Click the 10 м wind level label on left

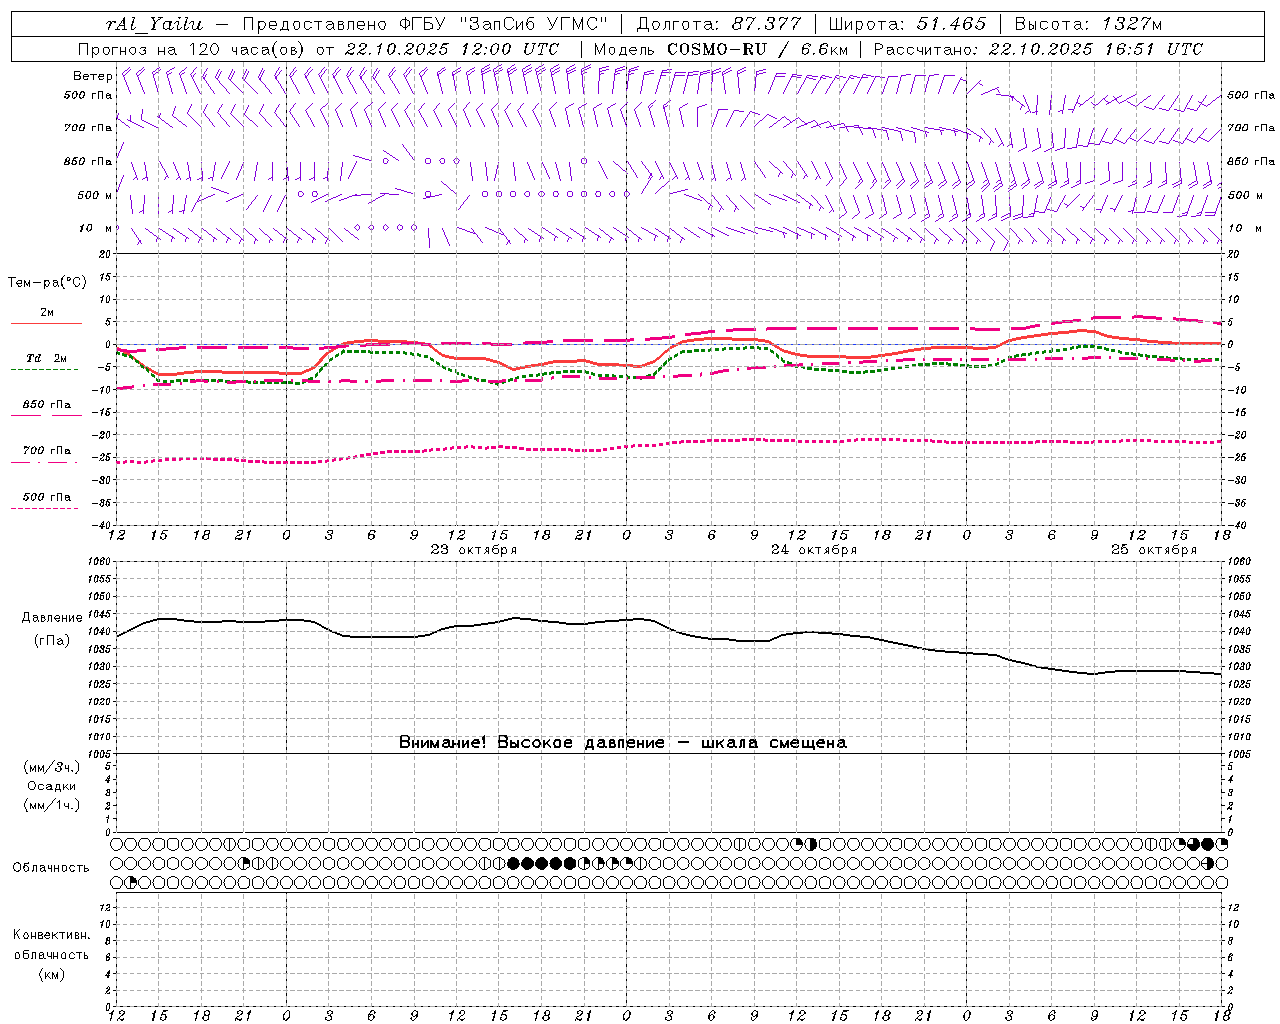click(95, 229)
